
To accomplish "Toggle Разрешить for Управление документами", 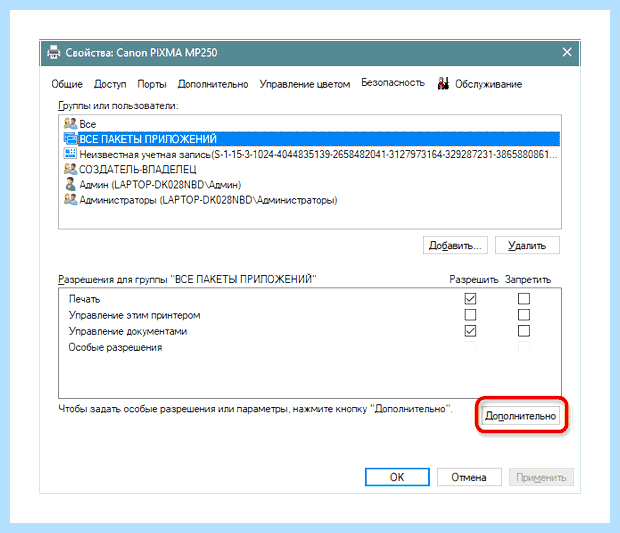I will tap(470, 331).
